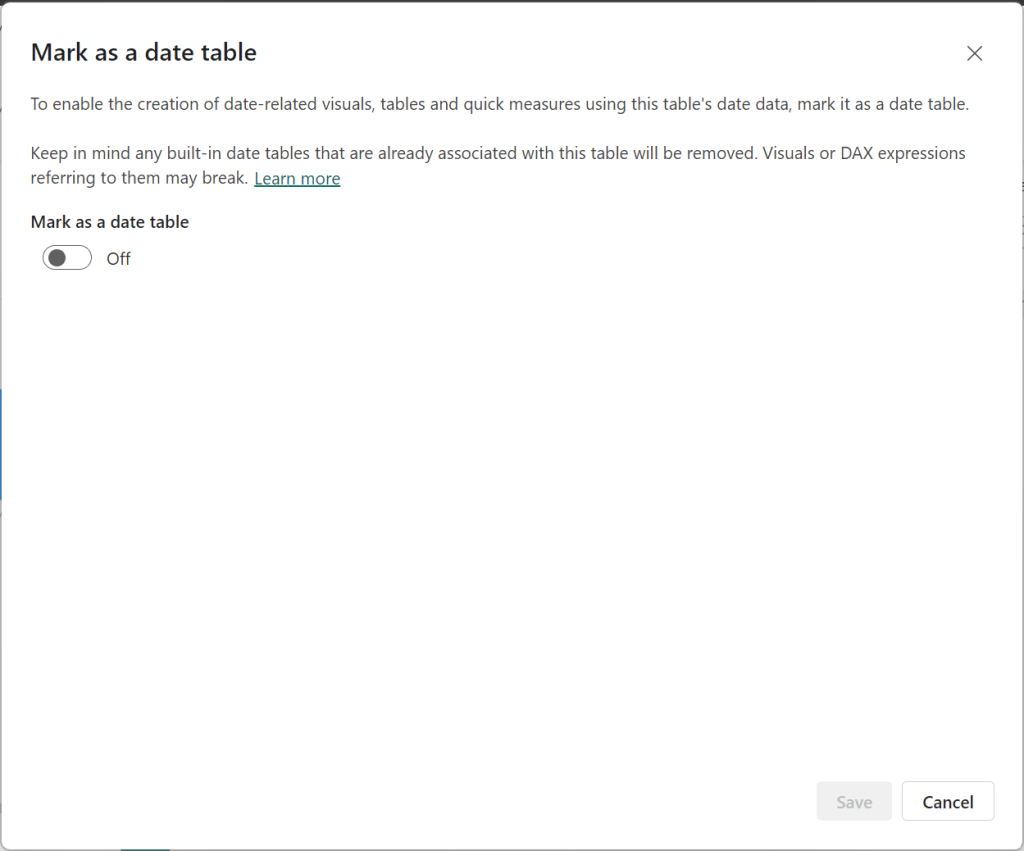This screenshot has height=851, width=1024.
Task: Select the text 'Visuals or DAX expressions'
Action: [x=867, y=154]
